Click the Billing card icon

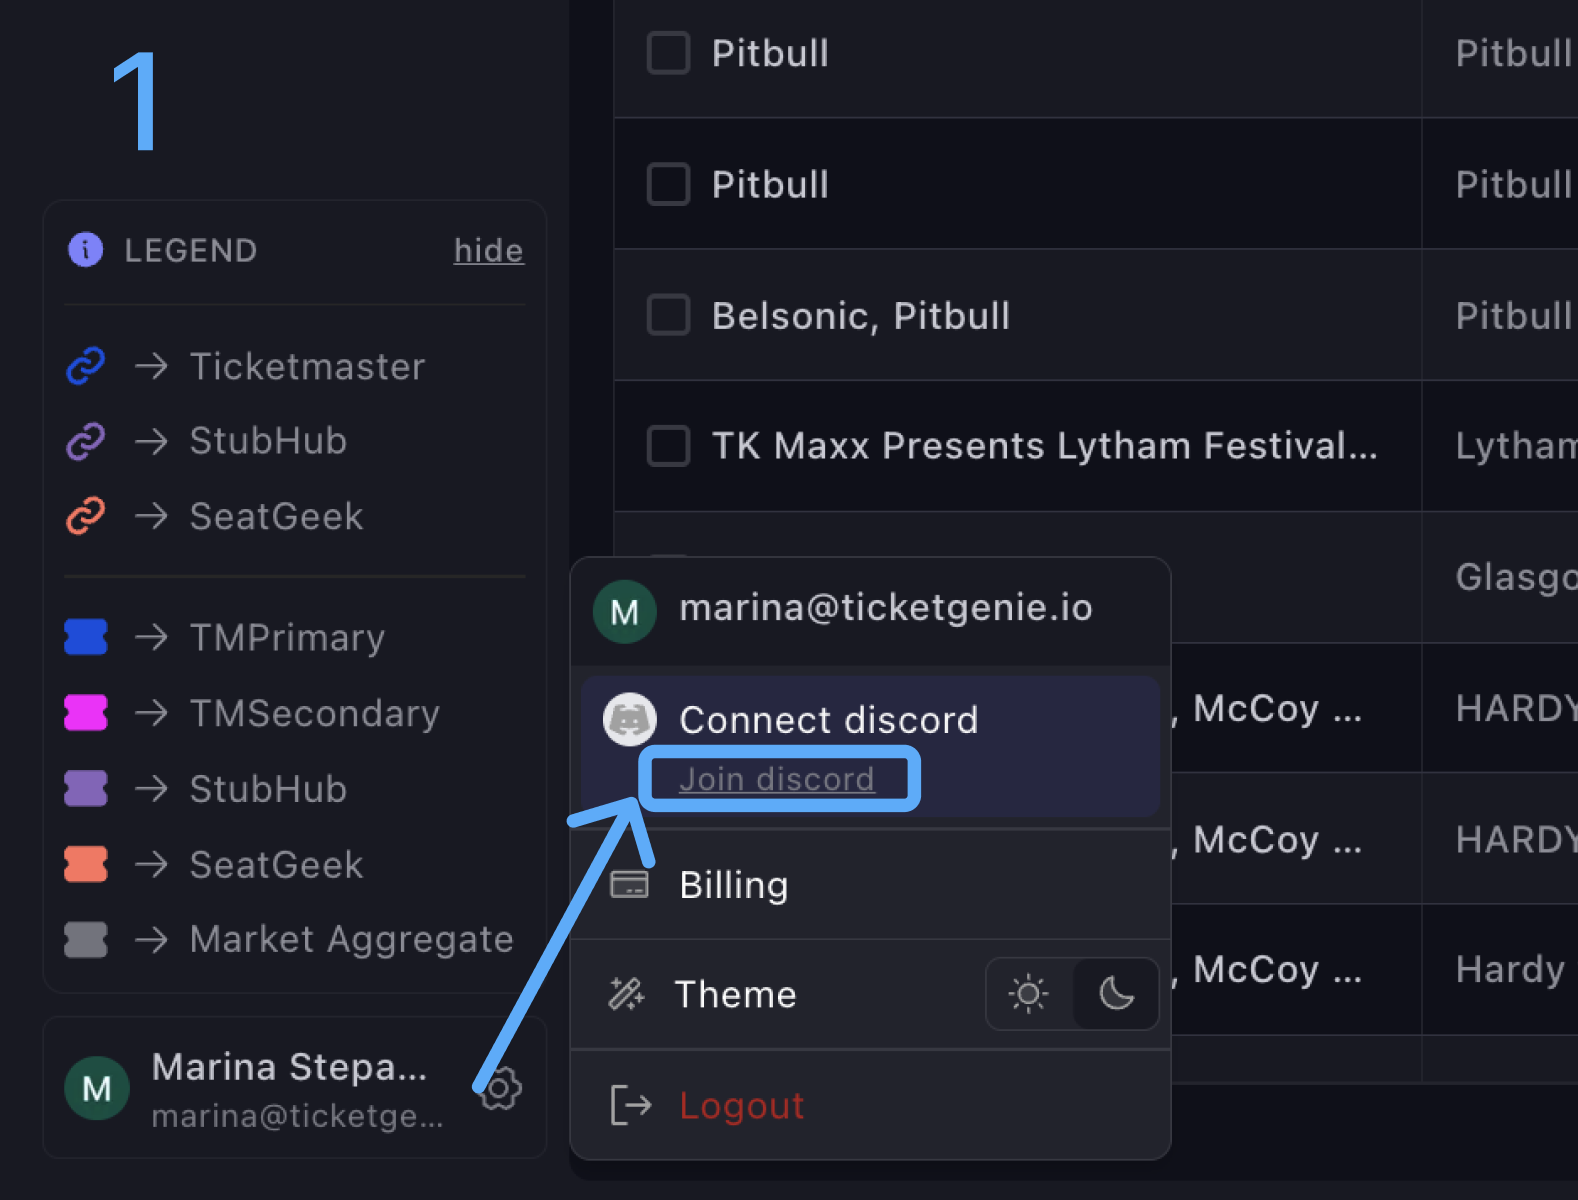(x=629, y=885)
